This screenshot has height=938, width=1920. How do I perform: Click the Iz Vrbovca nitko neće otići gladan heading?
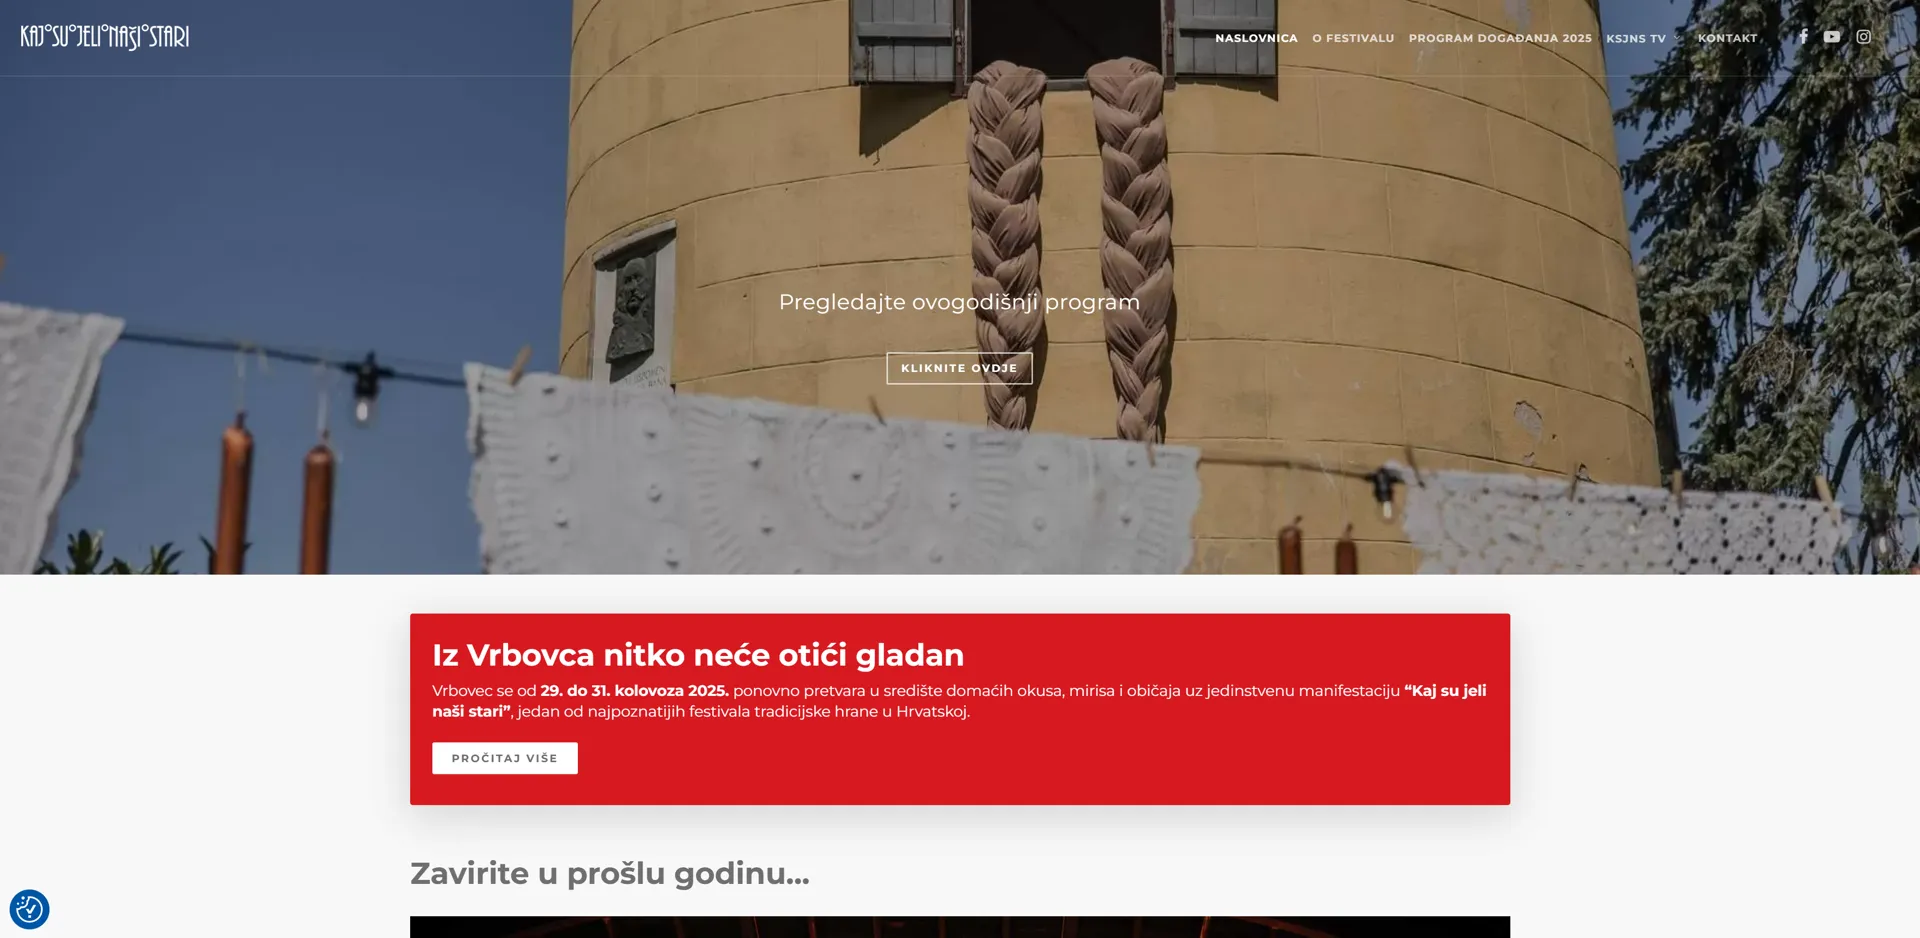click(x=697, y=655)
